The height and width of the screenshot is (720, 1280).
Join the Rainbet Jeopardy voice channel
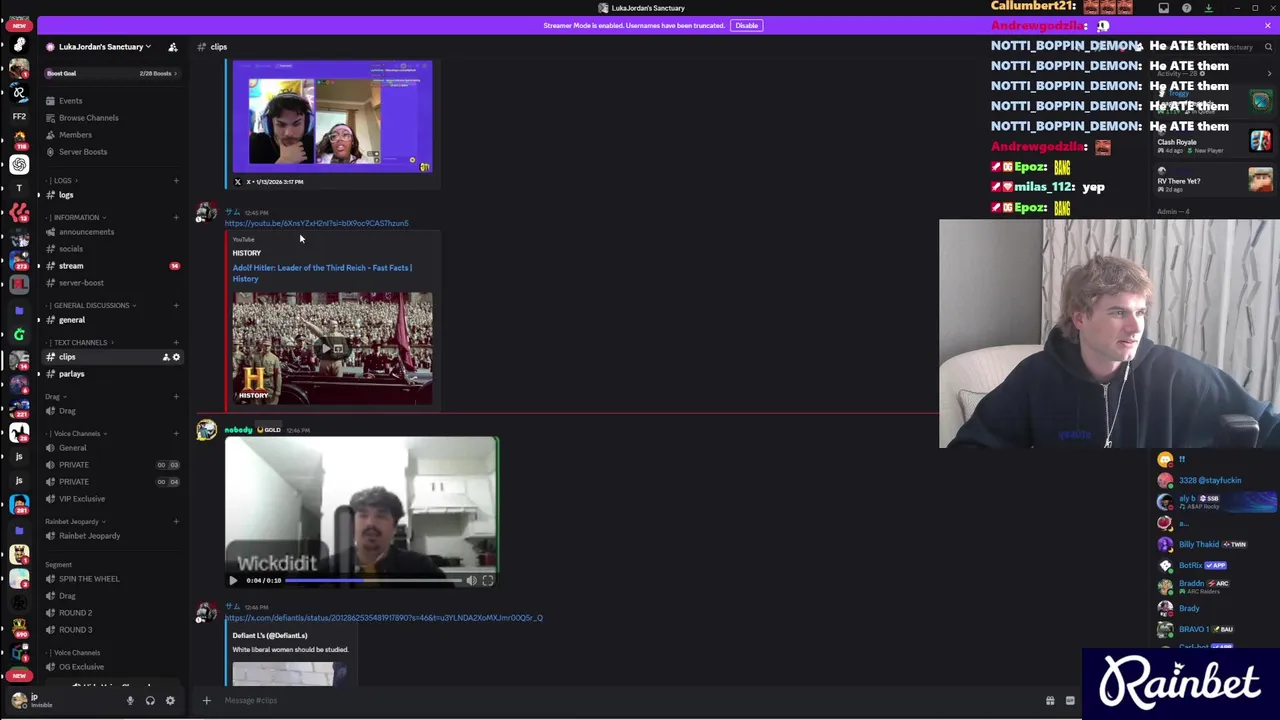point(89,536)
